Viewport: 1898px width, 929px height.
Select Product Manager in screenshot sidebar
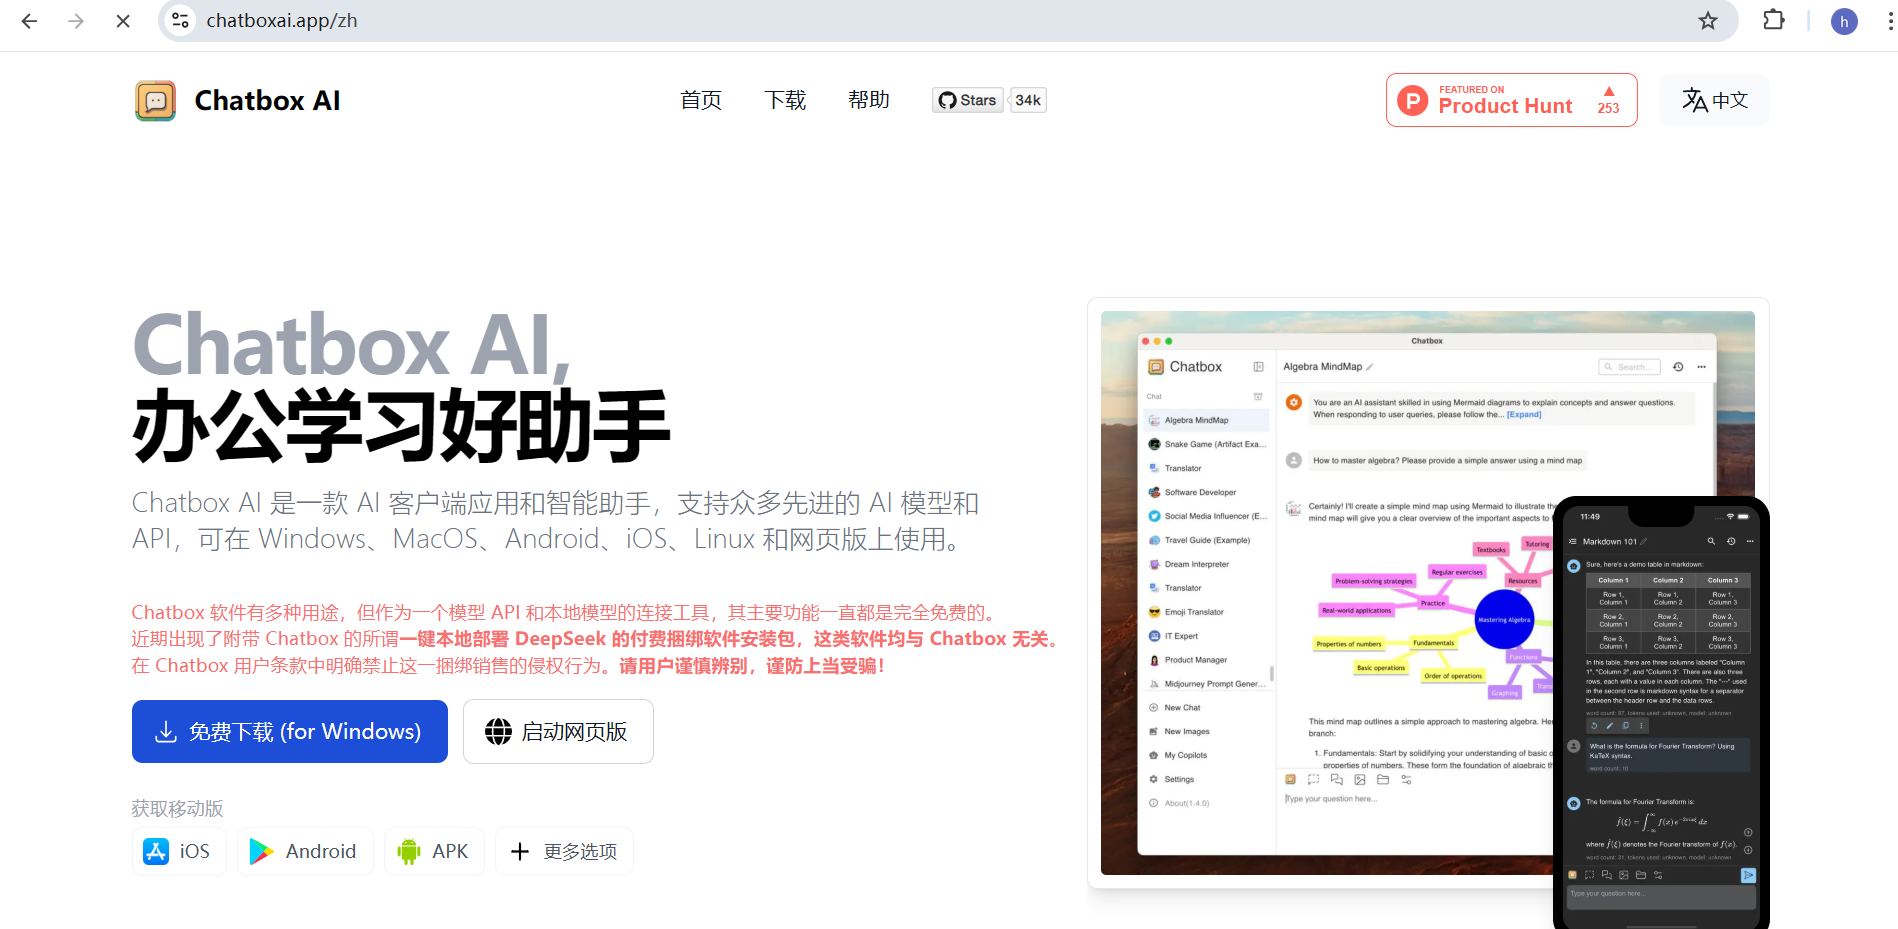tap(1206, 660)
